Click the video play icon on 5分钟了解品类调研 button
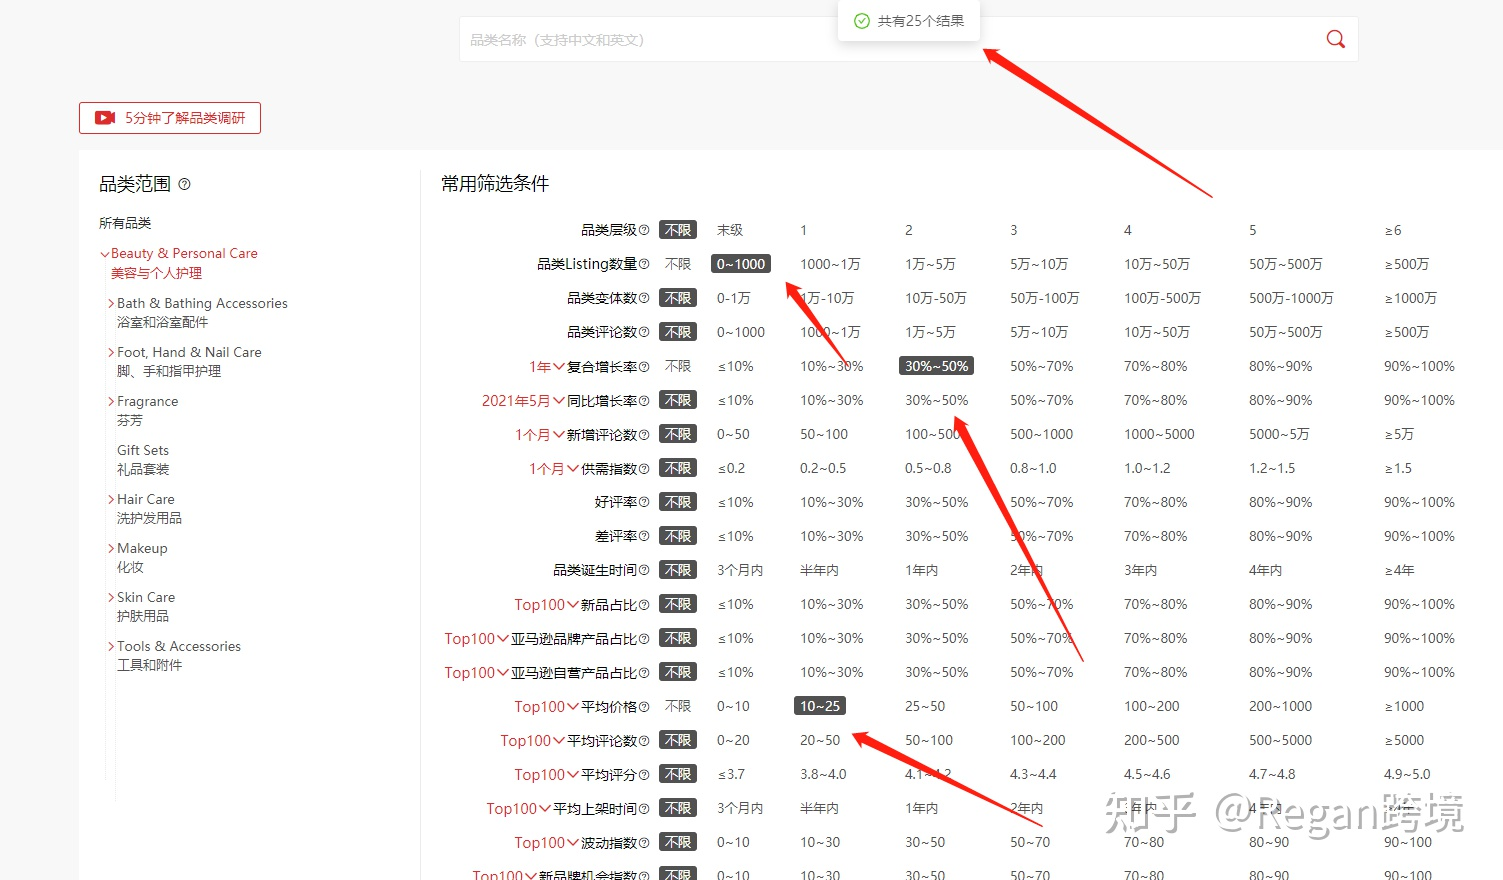The width and height of the screenshot is (1503, 880). pos(104,117)
